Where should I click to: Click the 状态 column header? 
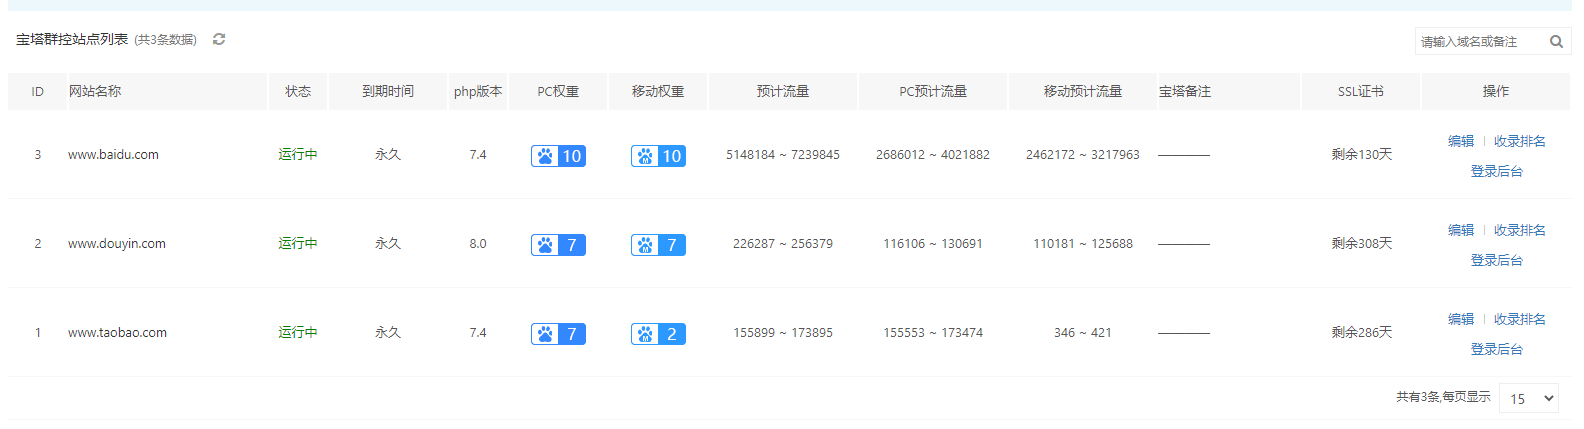[x=298, y=91]
